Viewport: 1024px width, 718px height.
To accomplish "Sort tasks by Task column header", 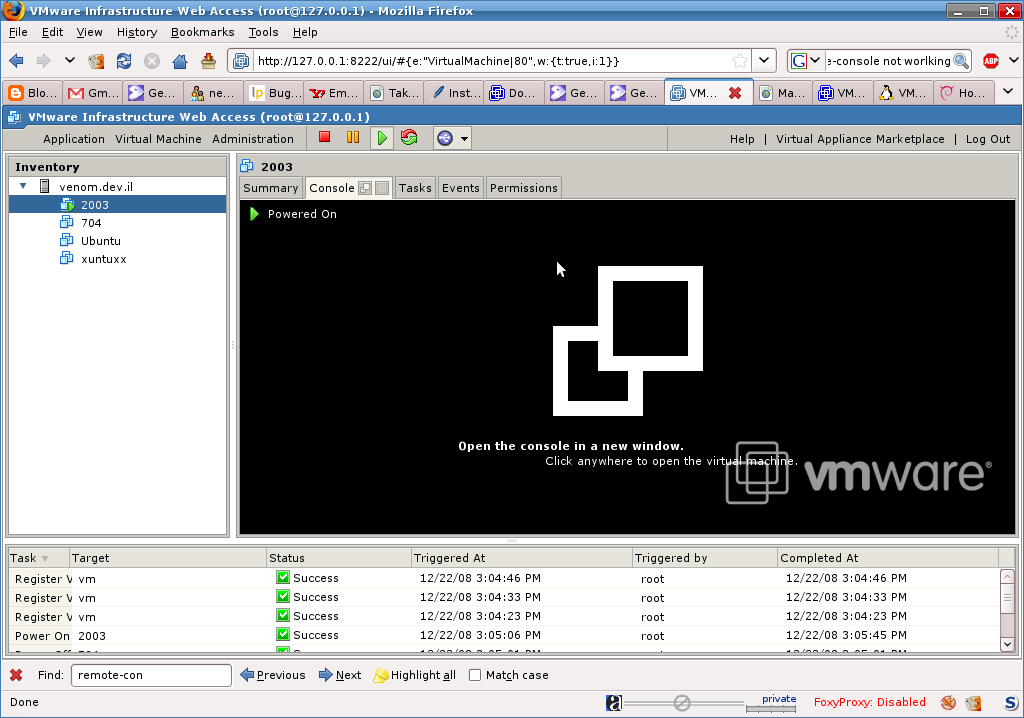I will 38,558.
